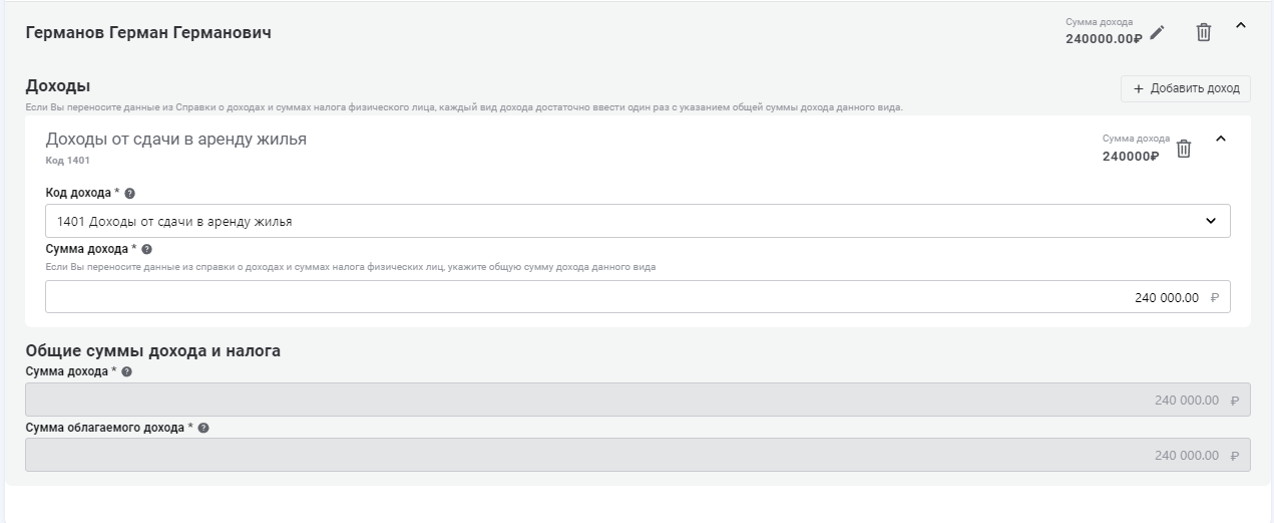Collapse the Германов Герман Германович section
1274x523 pixels.
click(1241, 26)
